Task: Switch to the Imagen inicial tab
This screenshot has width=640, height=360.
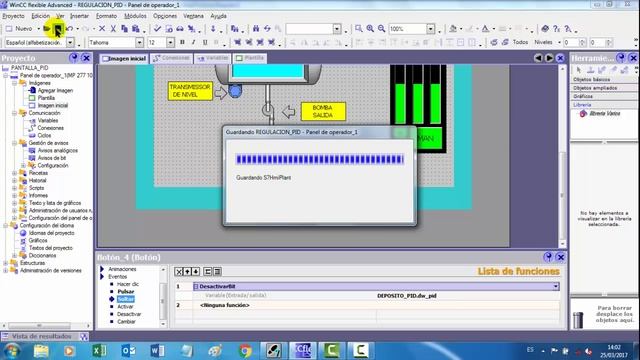Action: [124, 58]
